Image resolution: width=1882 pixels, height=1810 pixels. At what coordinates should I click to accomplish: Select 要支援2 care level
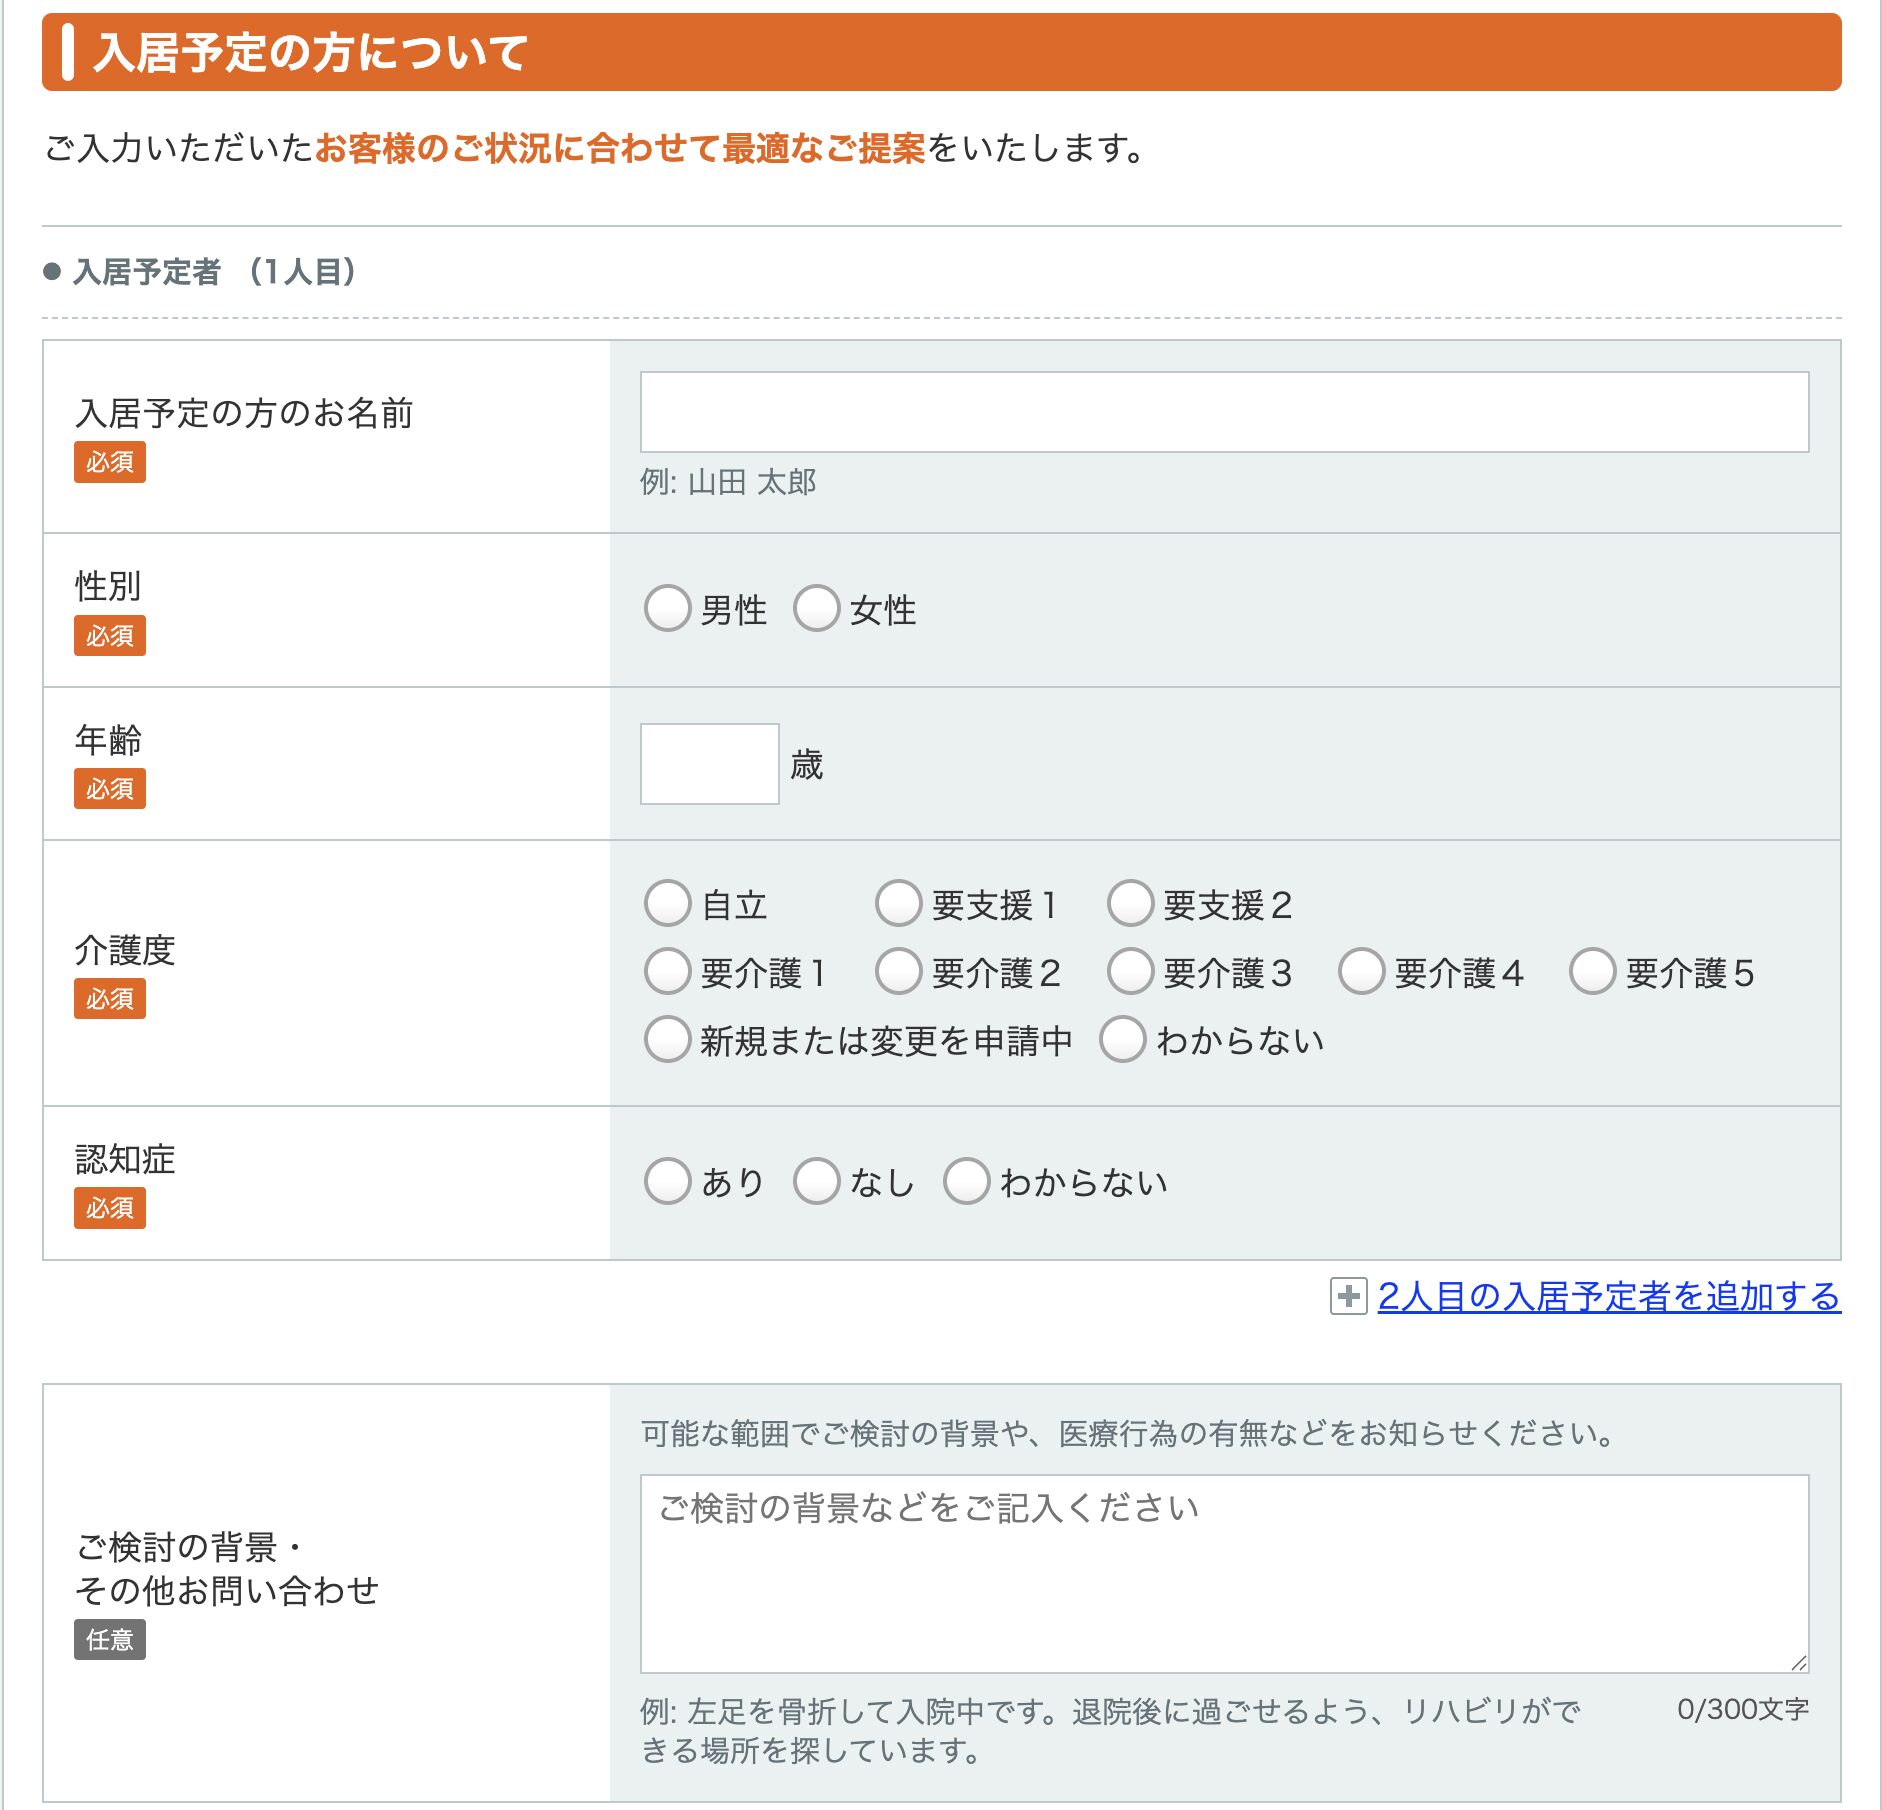tap(1130, 903)
